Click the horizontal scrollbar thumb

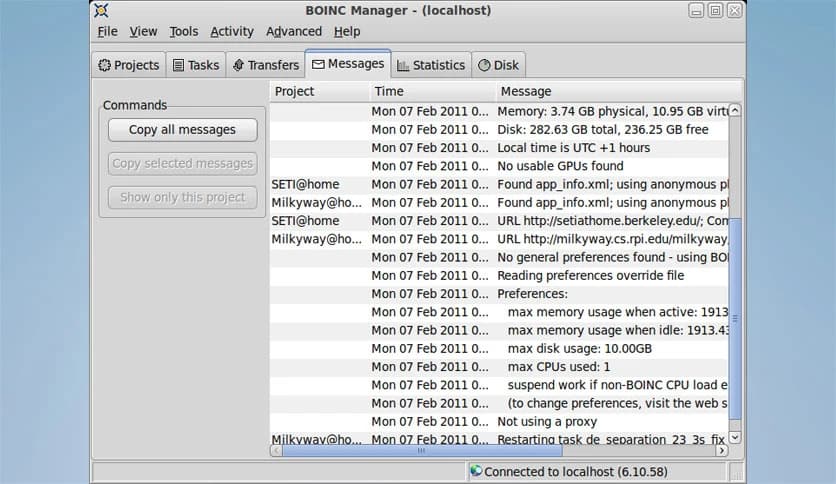422,451
